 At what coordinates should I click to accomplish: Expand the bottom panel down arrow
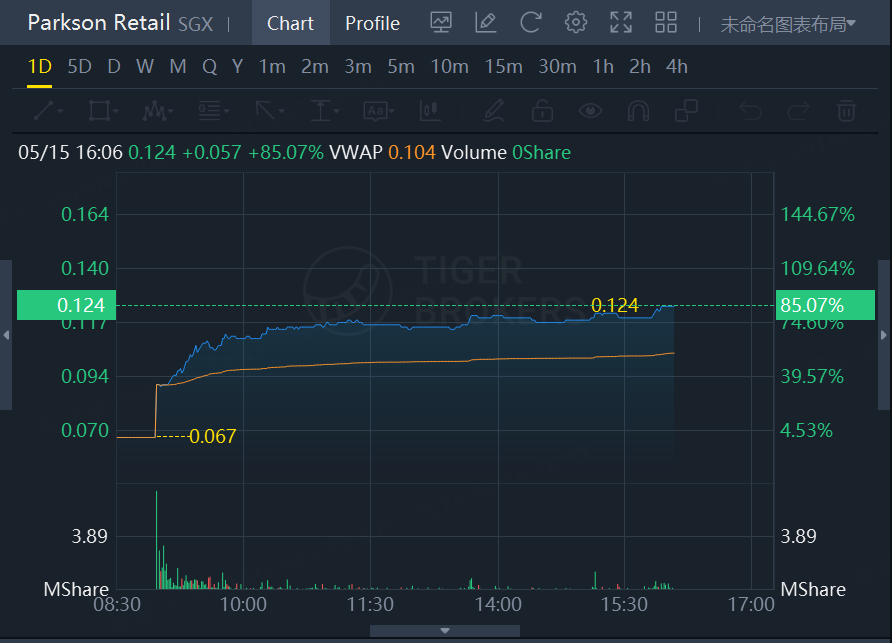tap(445, 630)
